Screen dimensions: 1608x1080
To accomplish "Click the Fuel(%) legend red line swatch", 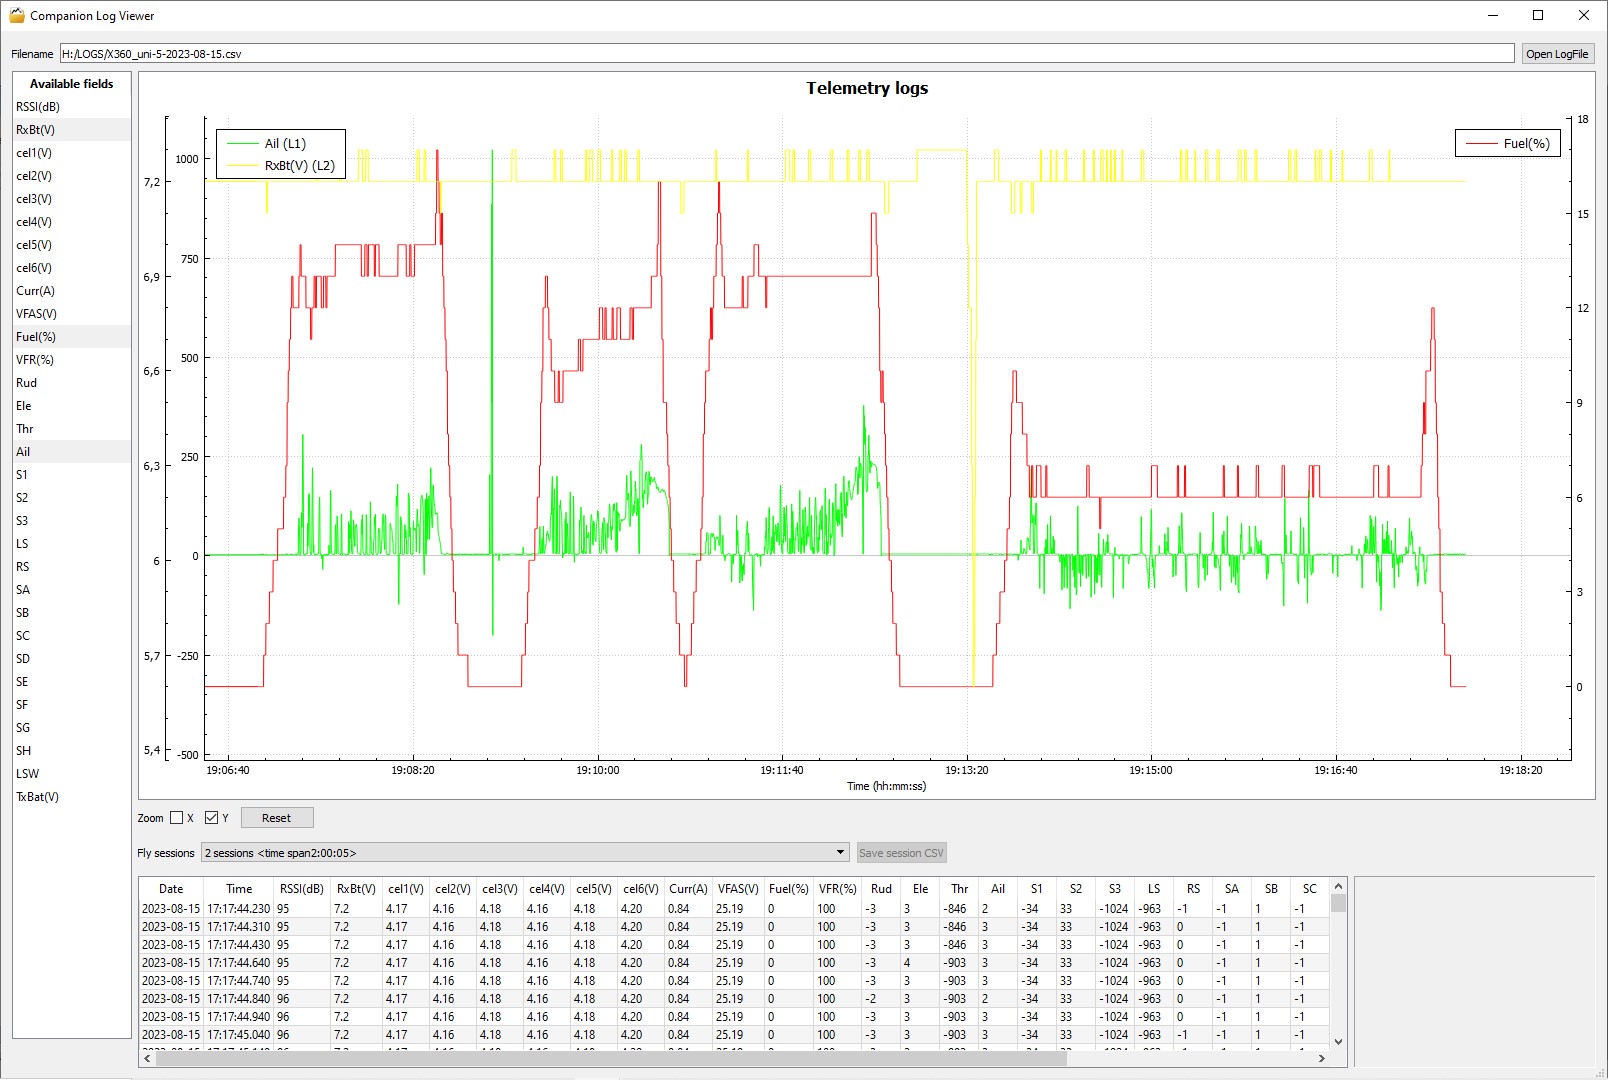I will pyautogui.click(x=1481, y=144).
